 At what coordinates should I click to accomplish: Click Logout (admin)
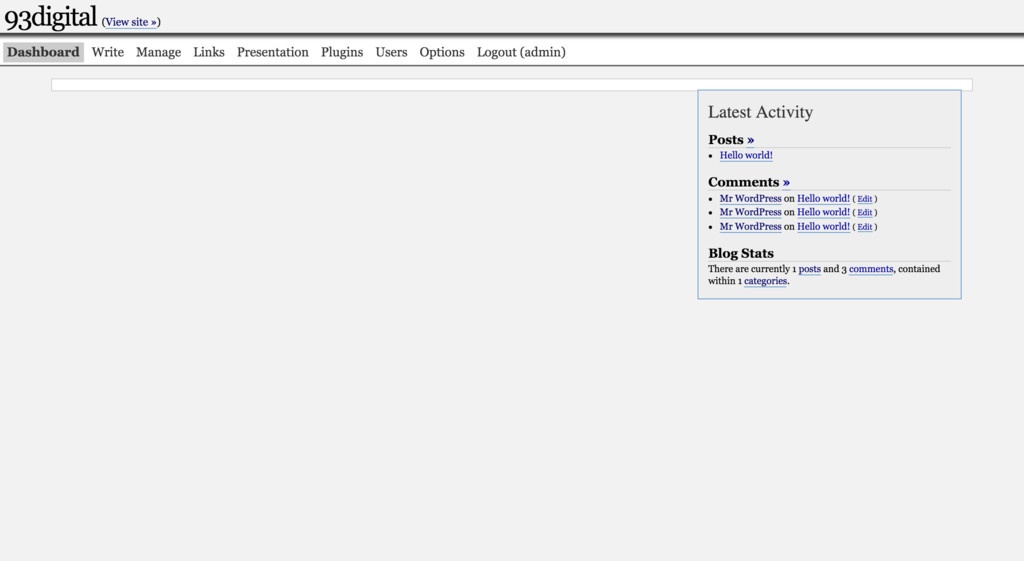(x=521, y=52)
